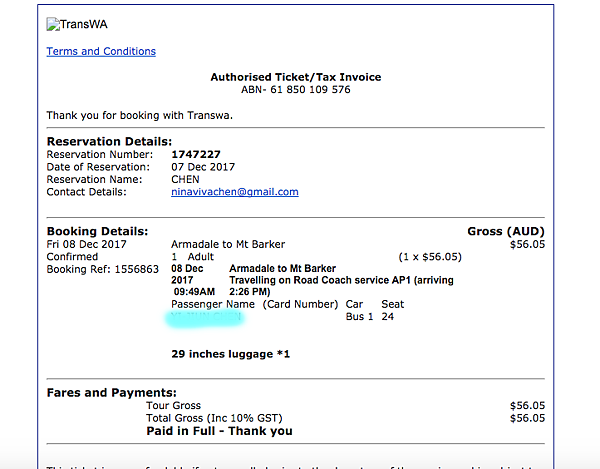The width and height of the screenshot is (600, 469).
Task: Click the Reservation Name label
Action: tap(94, 179)
